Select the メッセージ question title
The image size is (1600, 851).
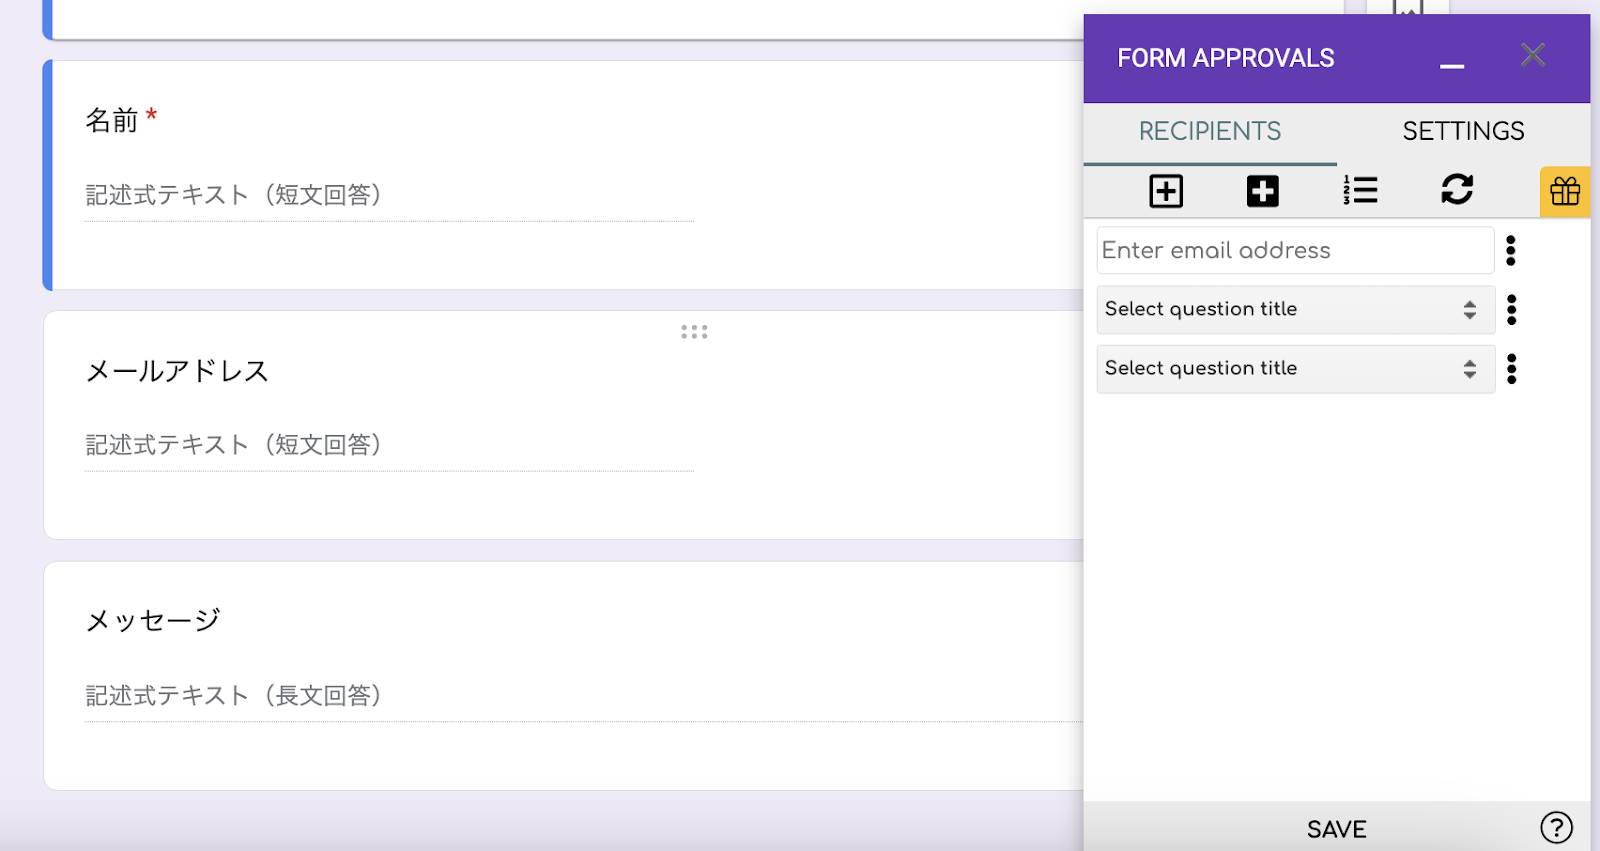tap(153, 621)
